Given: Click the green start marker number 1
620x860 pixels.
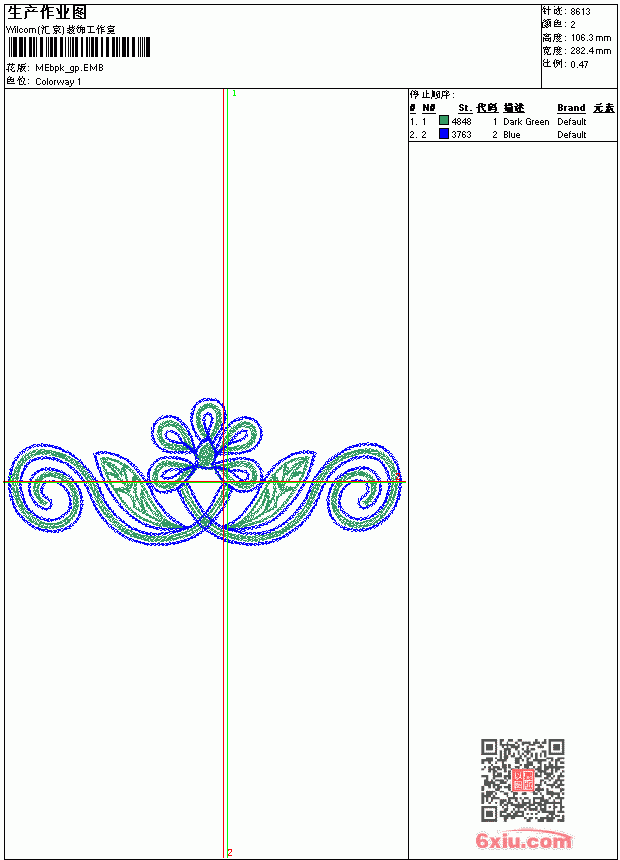Looking at the screenshot, I should tap(234, 94).
